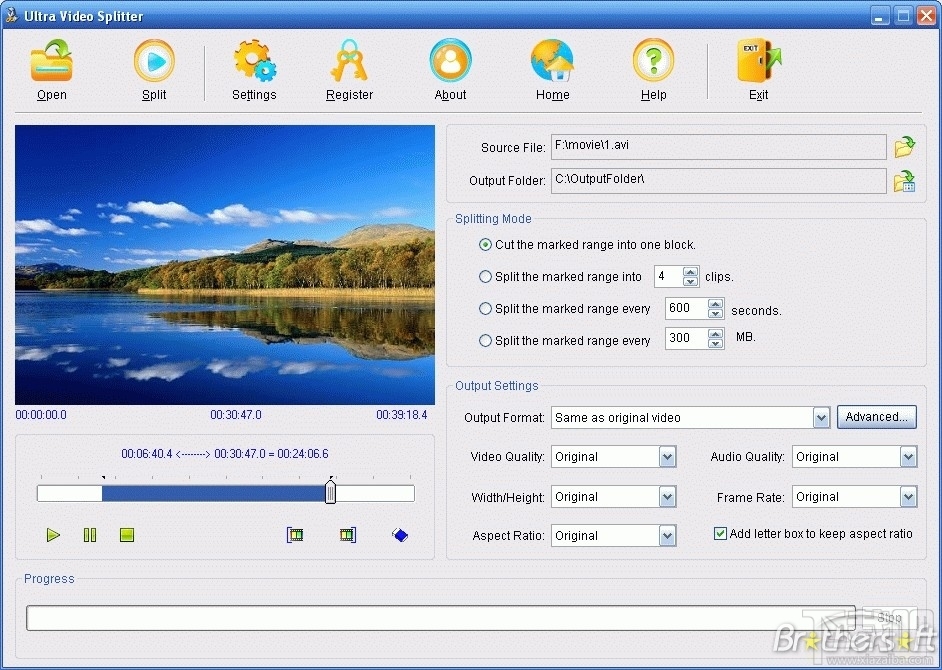This screenshot has width=942, height=670.
Task: Set the clip start mark
Action: pos(295,535)
